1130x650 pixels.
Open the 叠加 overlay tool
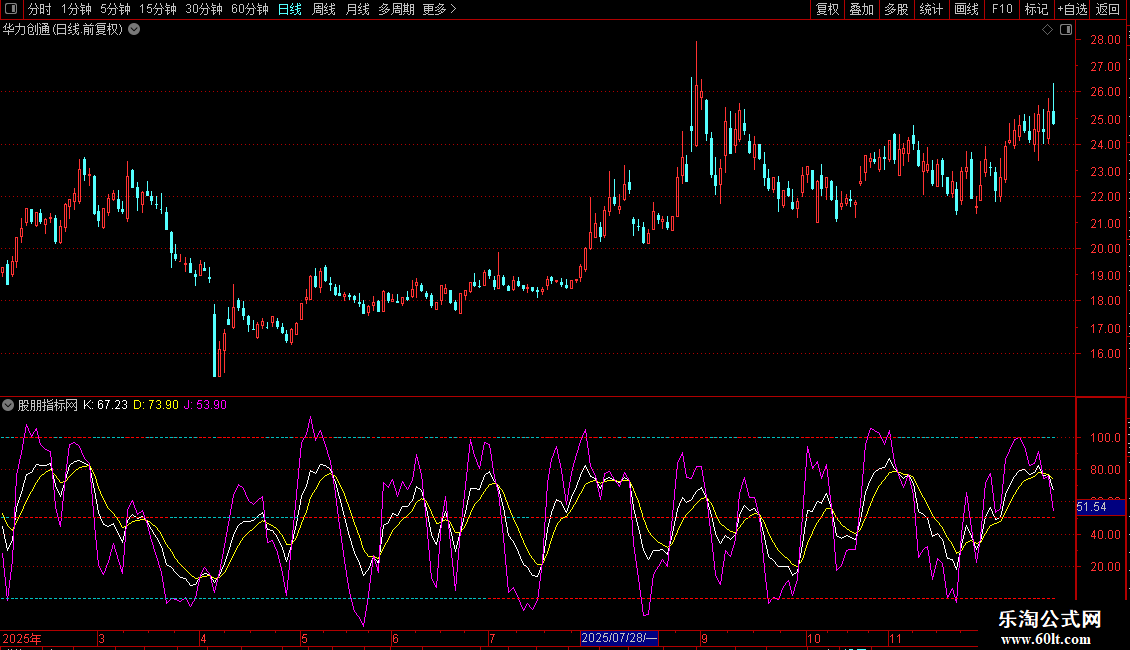coord(861,9)
